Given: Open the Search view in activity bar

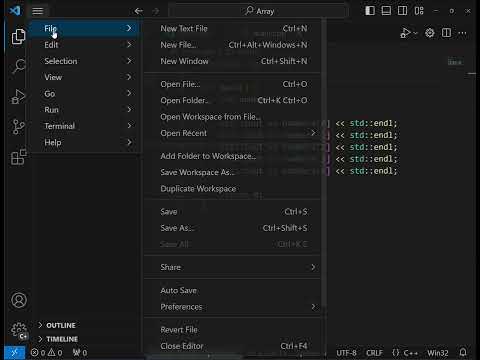Looking at the screenshot, I should (x=18, y=66).
